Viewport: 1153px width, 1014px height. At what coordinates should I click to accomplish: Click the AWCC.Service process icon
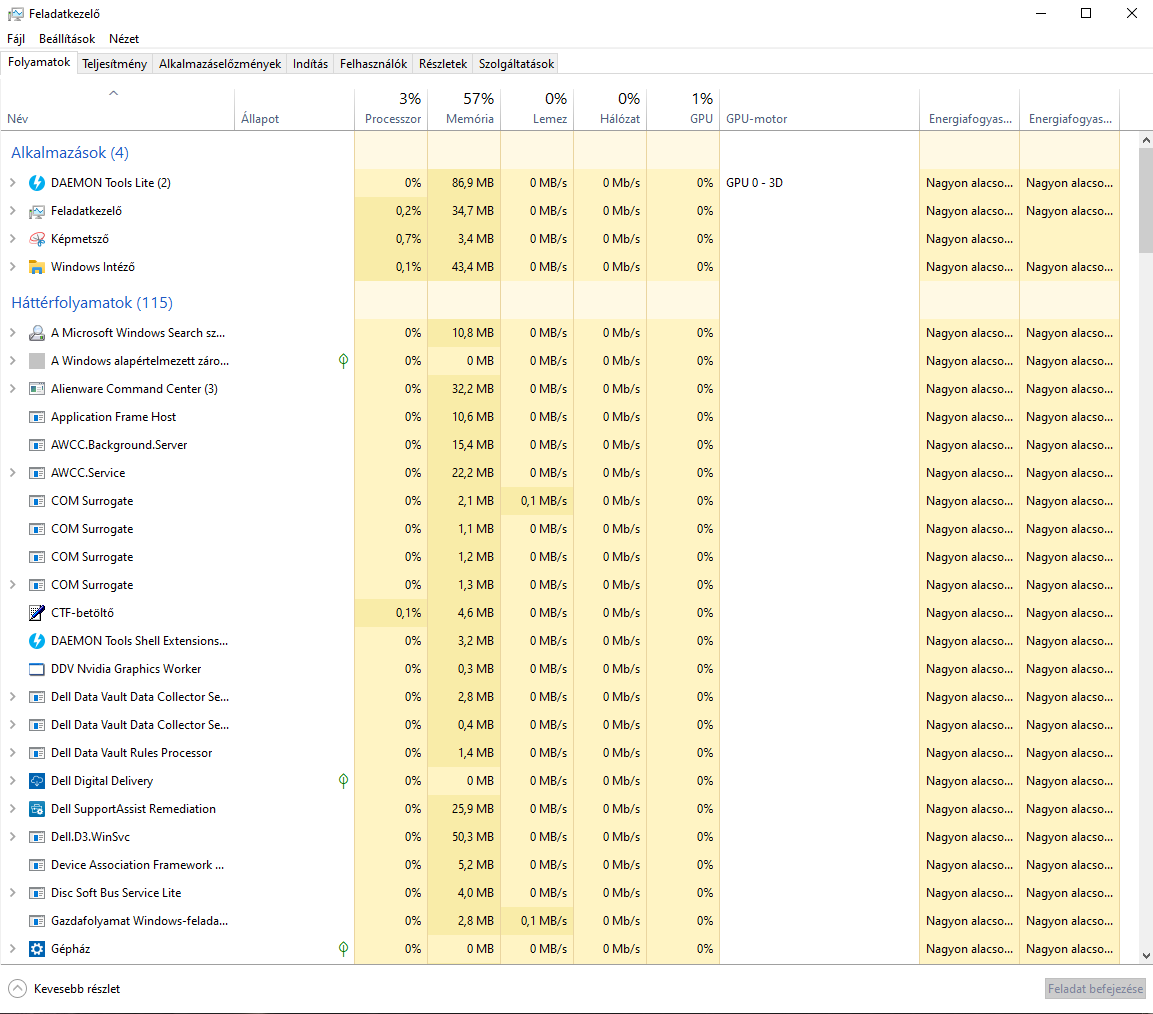click(x=37, y=473)
